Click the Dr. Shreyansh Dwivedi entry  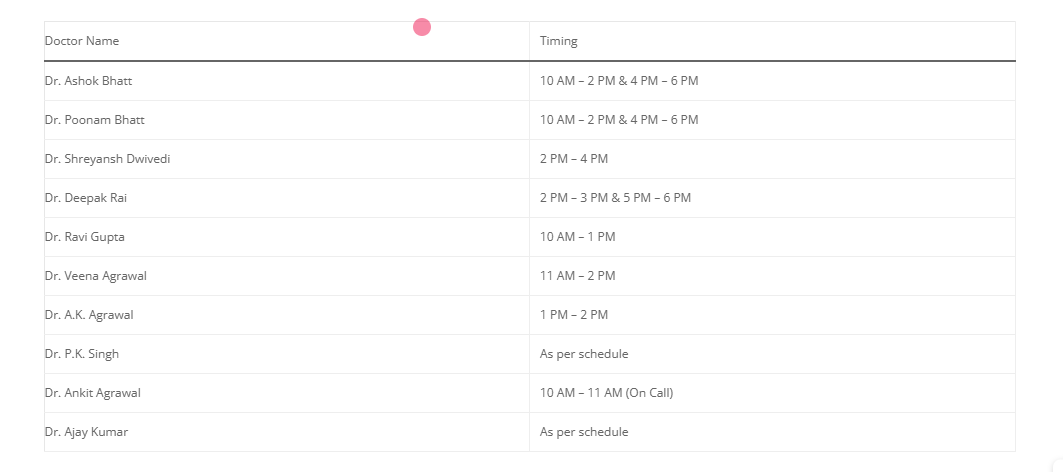[107, 158]
